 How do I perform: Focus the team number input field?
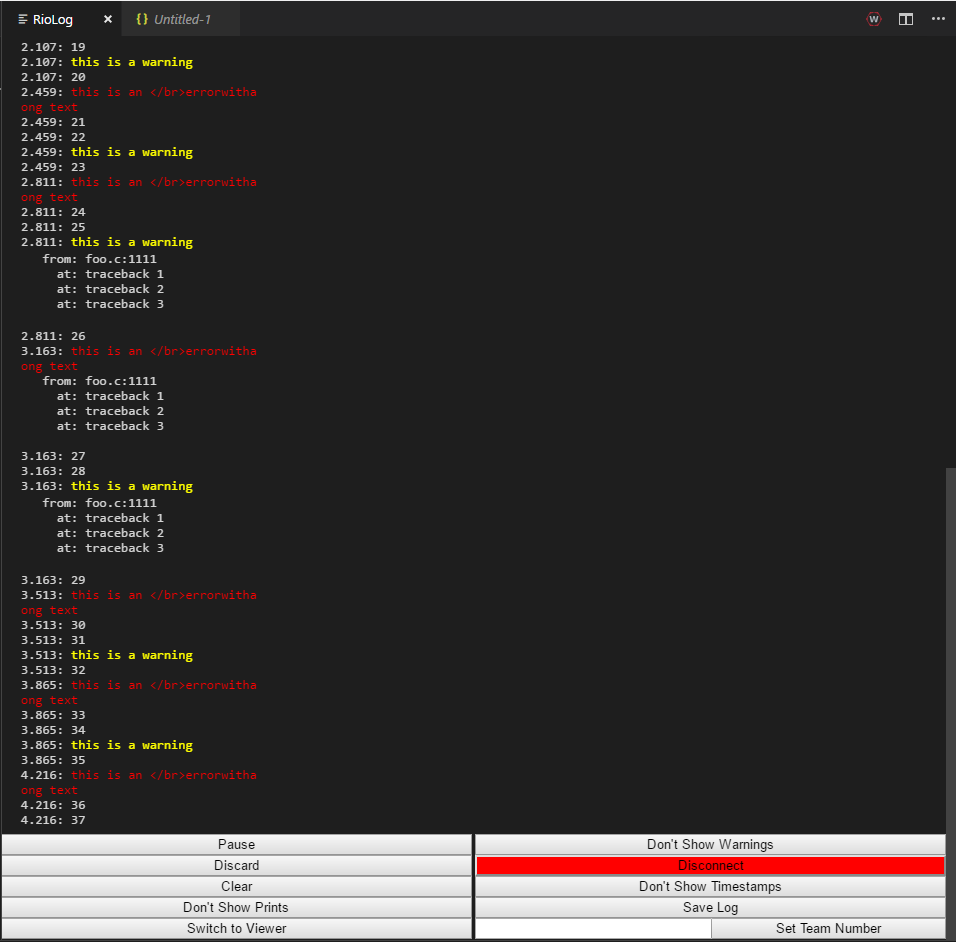point(593,929)
